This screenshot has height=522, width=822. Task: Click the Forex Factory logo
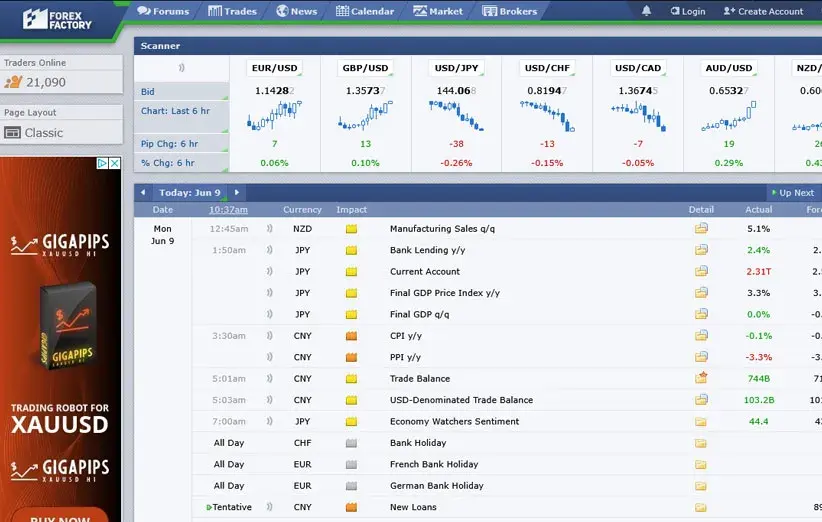point(57,18)
